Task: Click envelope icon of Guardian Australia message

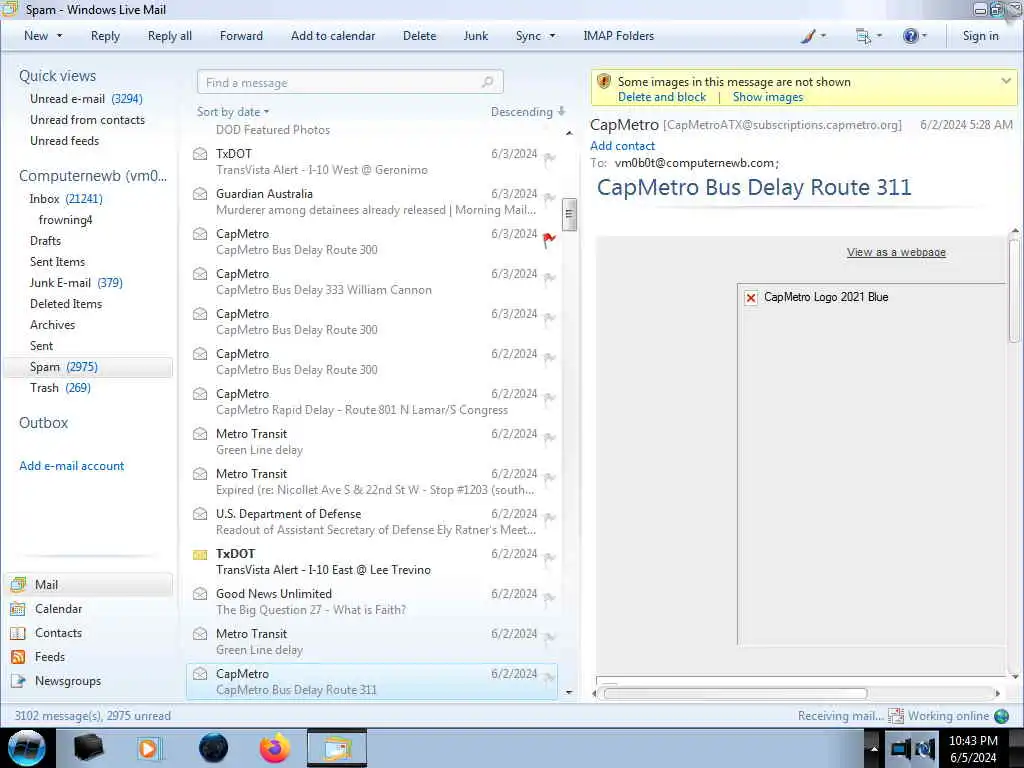Action: pyautogui.click(x=200, y=194)
